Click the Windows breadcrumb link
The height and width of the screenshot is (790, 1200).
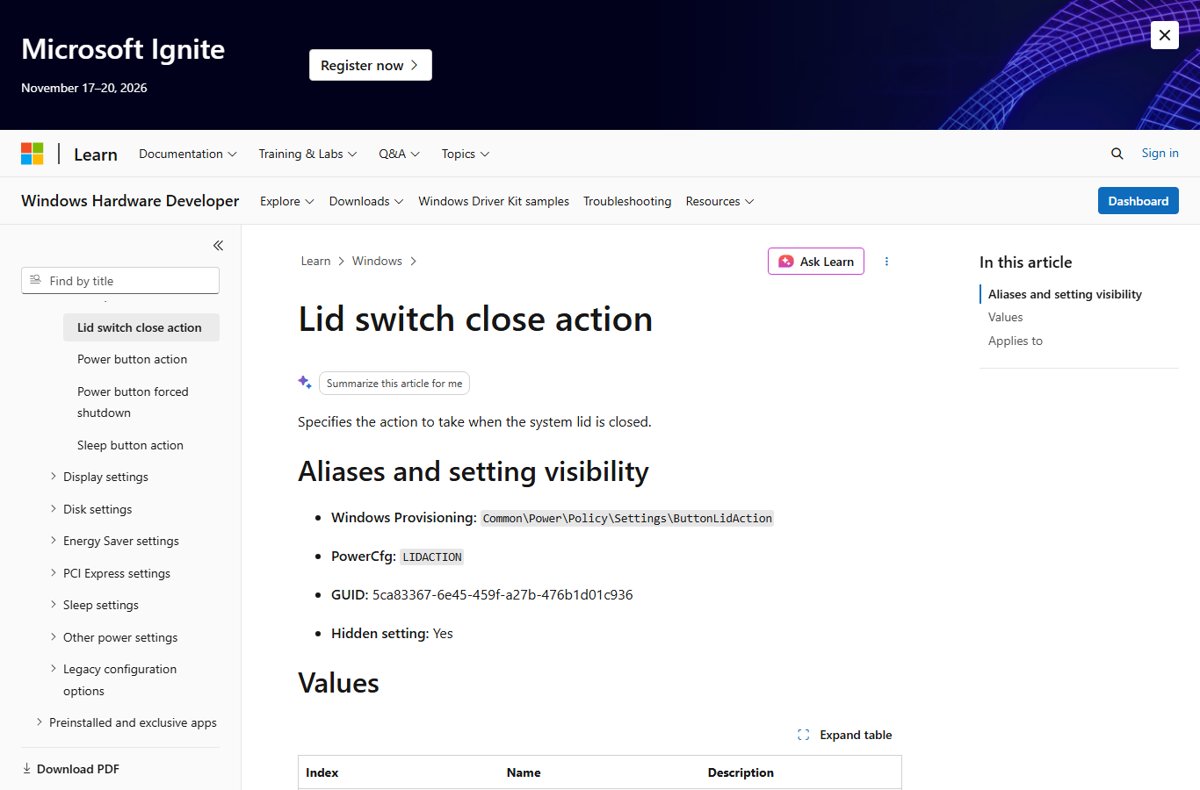[377, 261]
